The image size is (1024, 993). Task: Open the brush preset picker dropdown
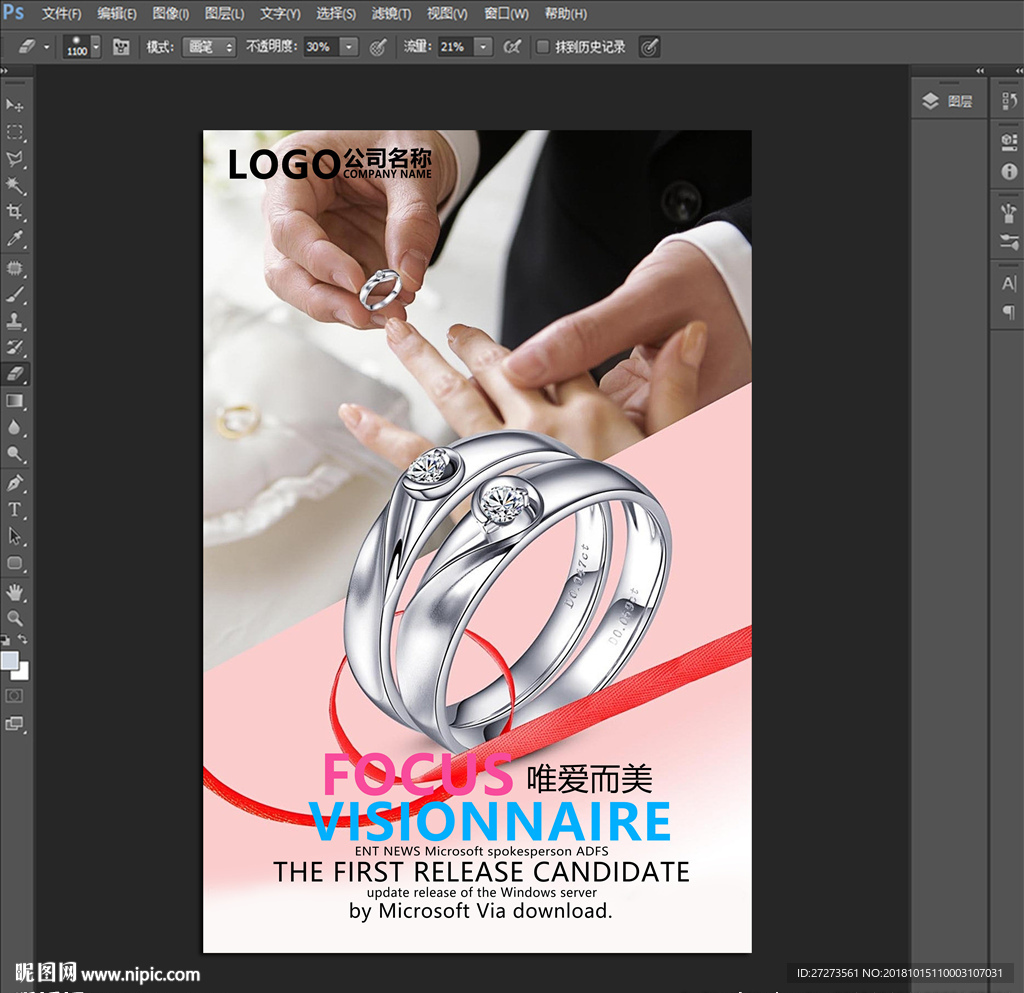[96, 47]
